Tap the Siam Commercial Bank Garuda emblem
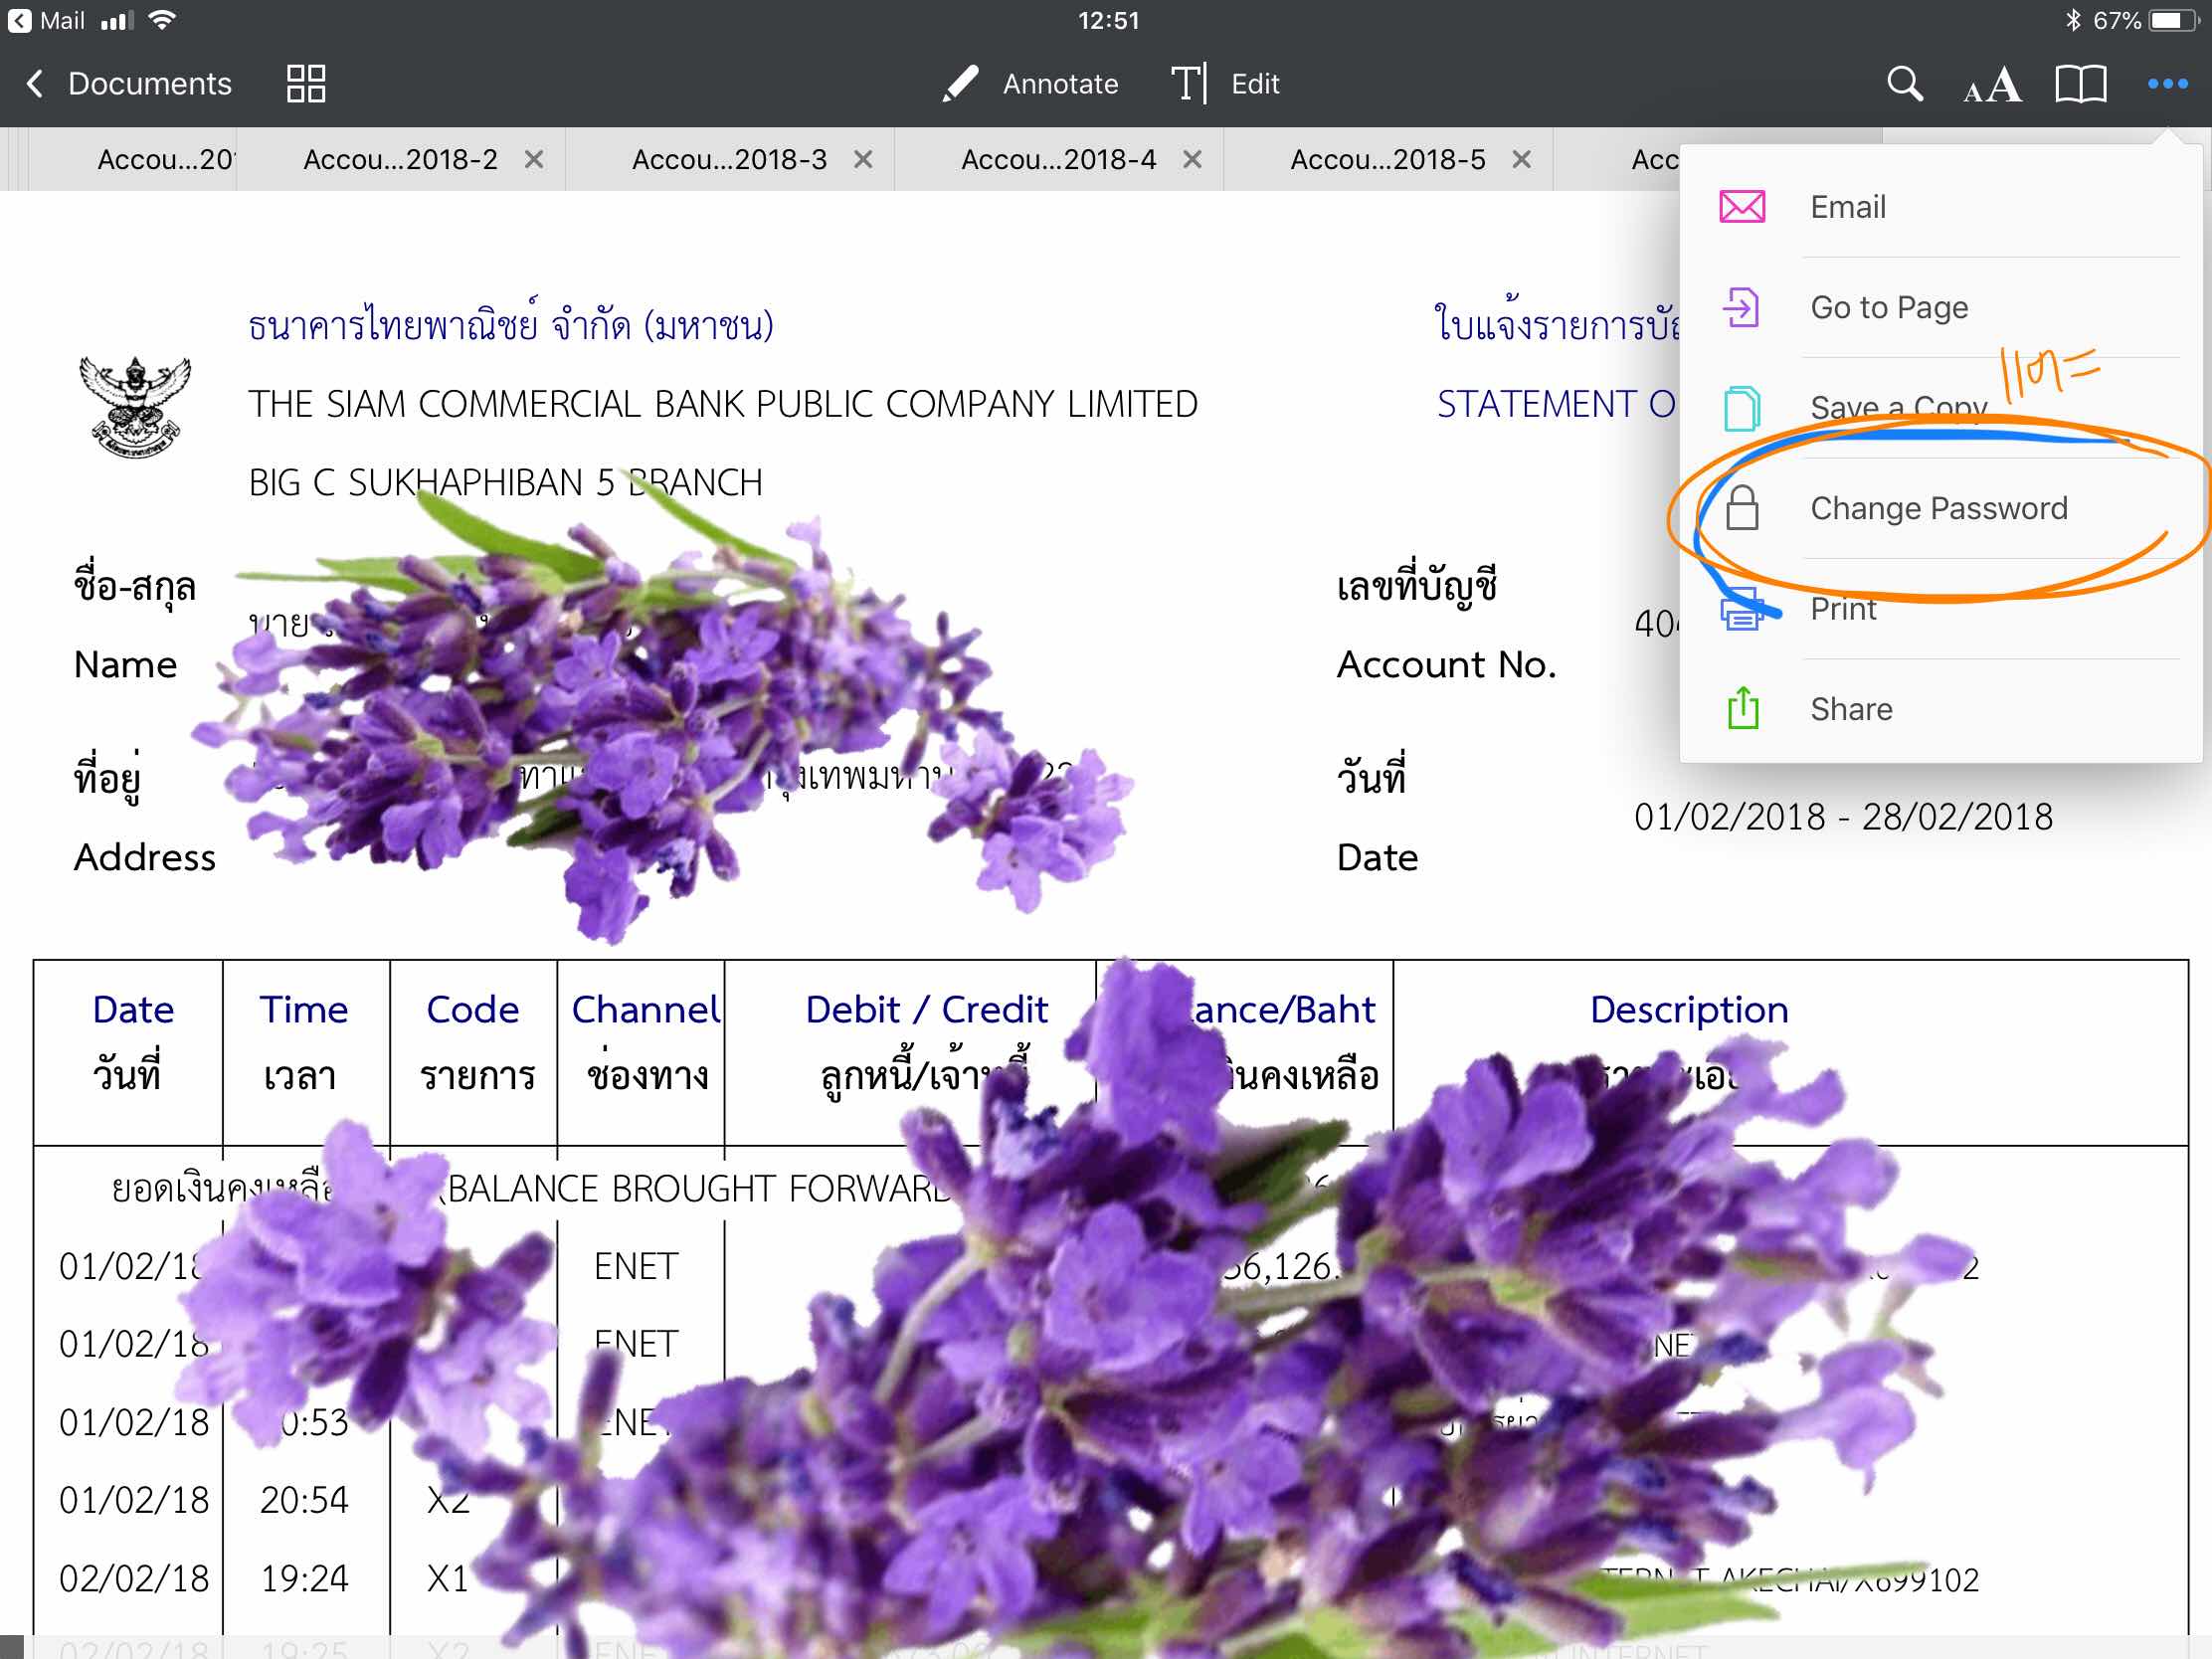 135,406
